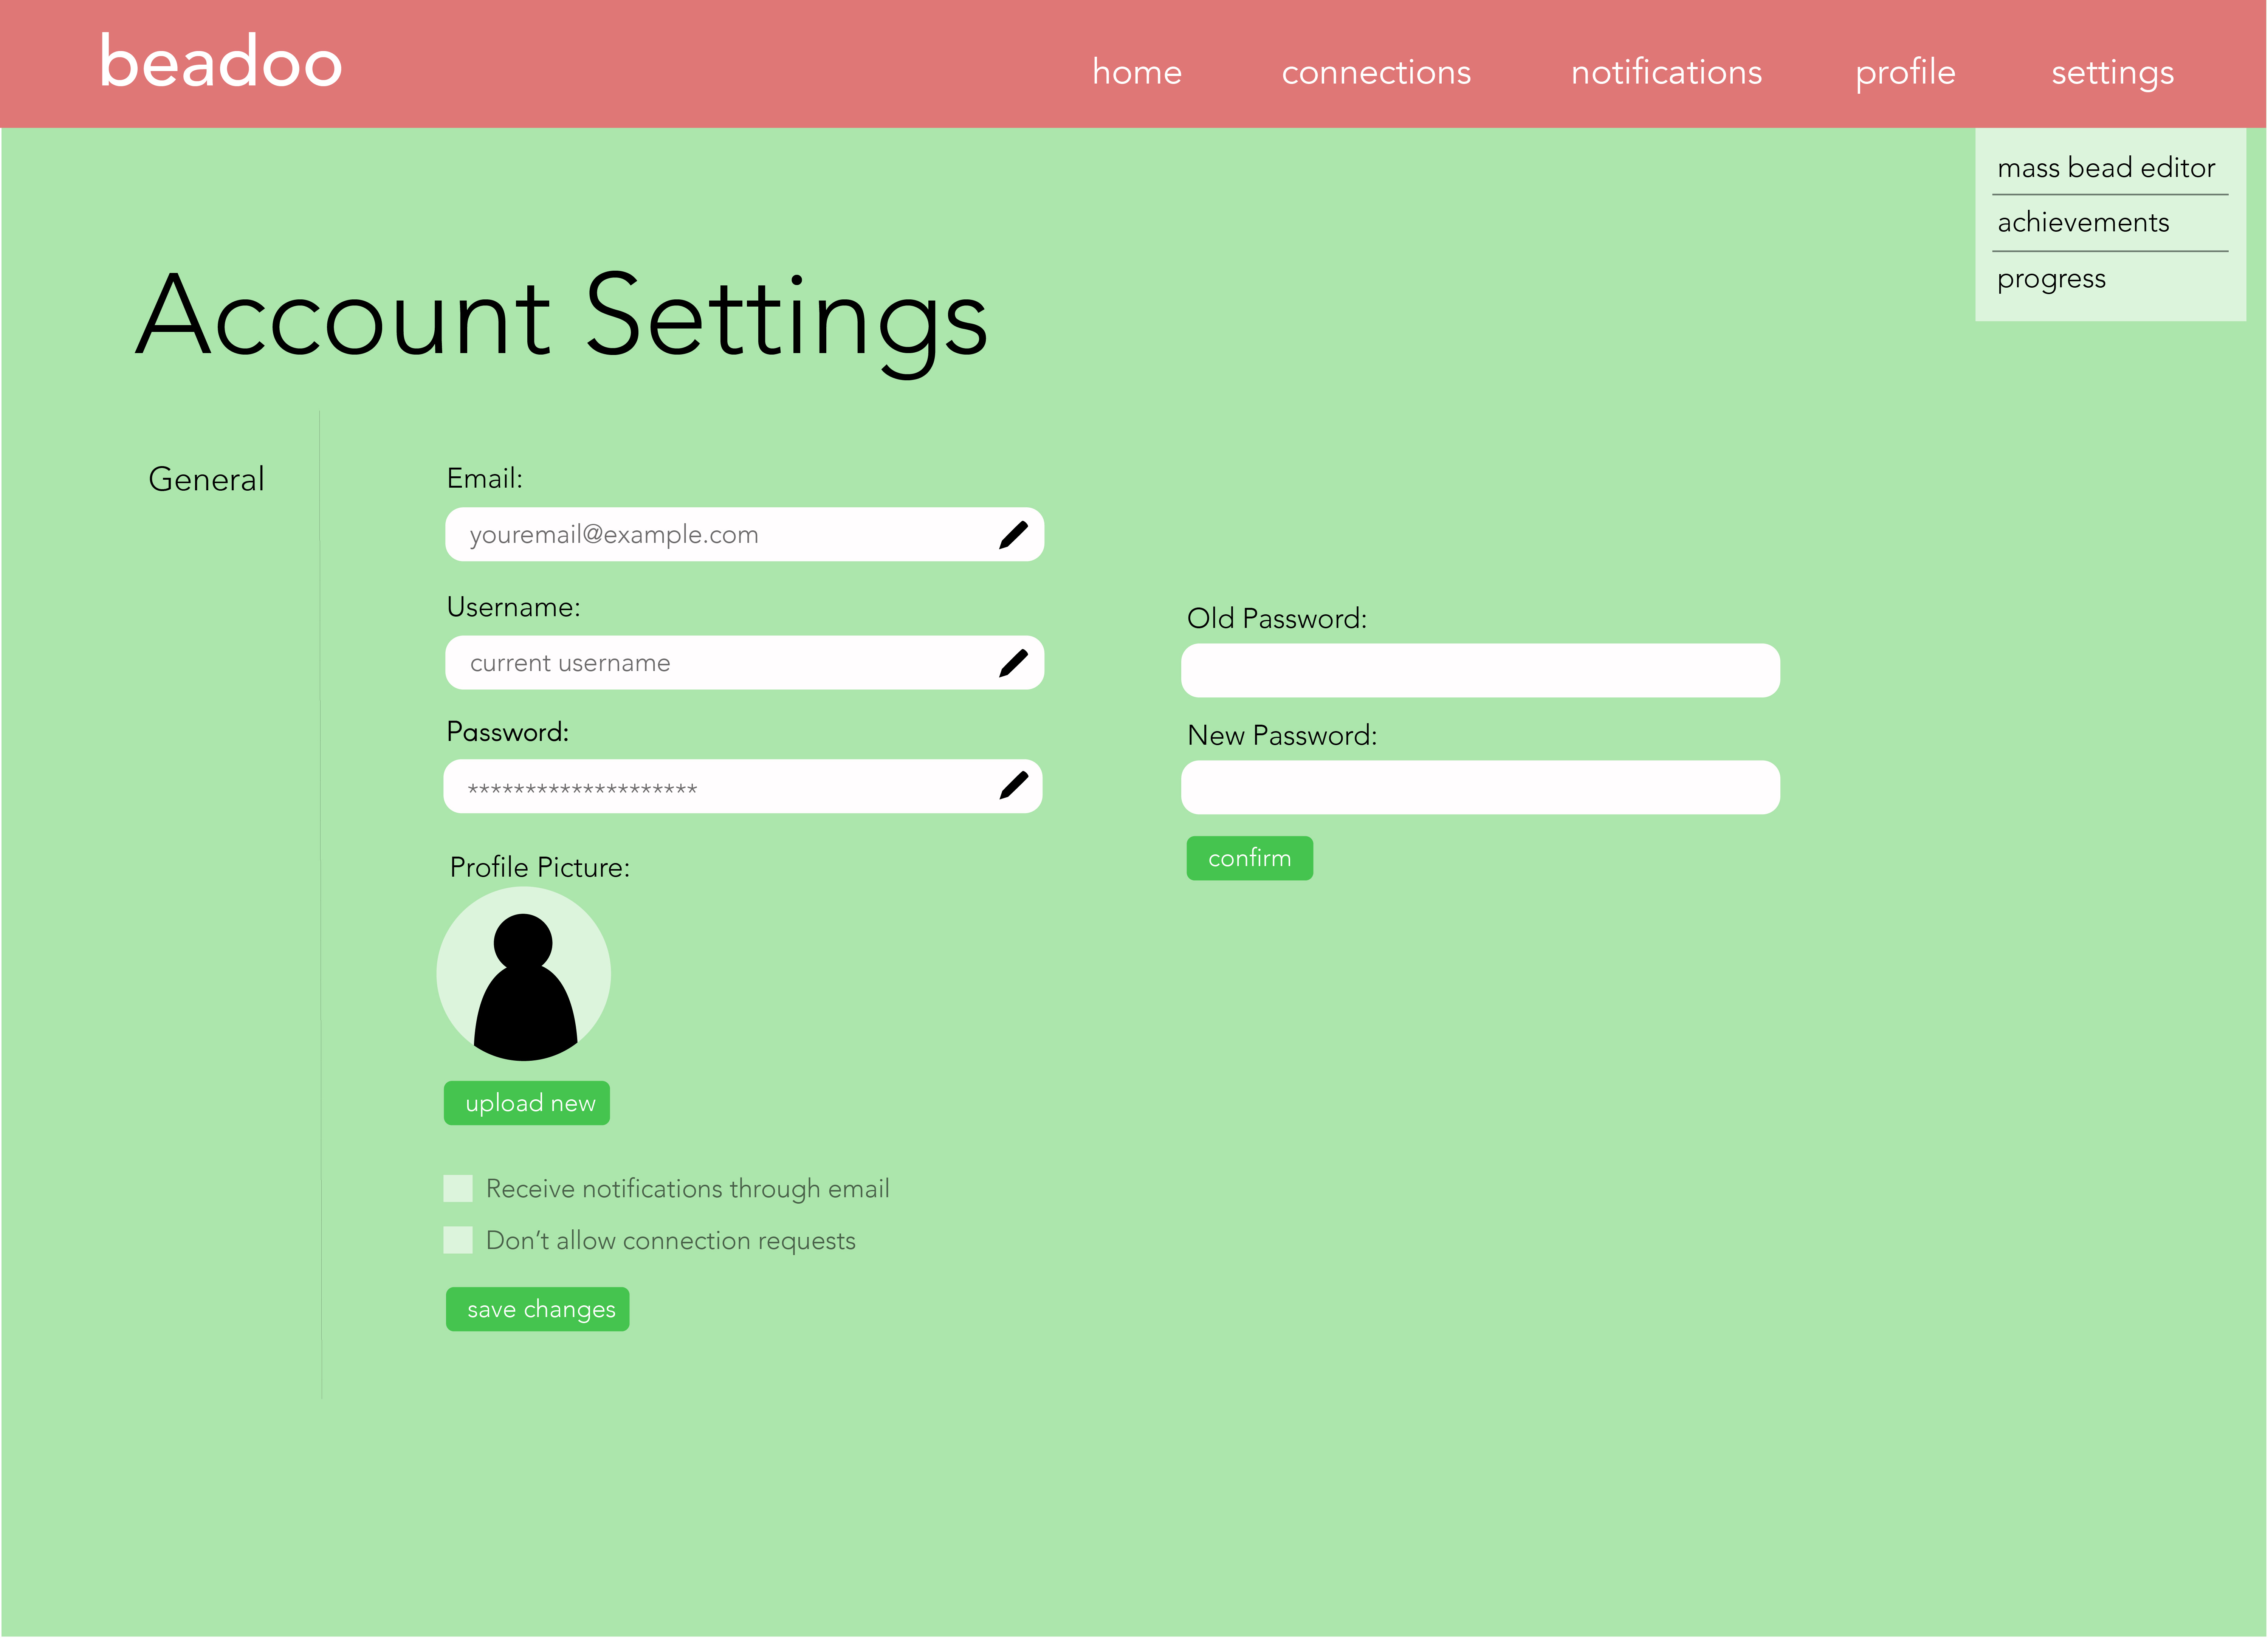
Task: Focus the Old Password input field
Action: (x=1480, y=670)
